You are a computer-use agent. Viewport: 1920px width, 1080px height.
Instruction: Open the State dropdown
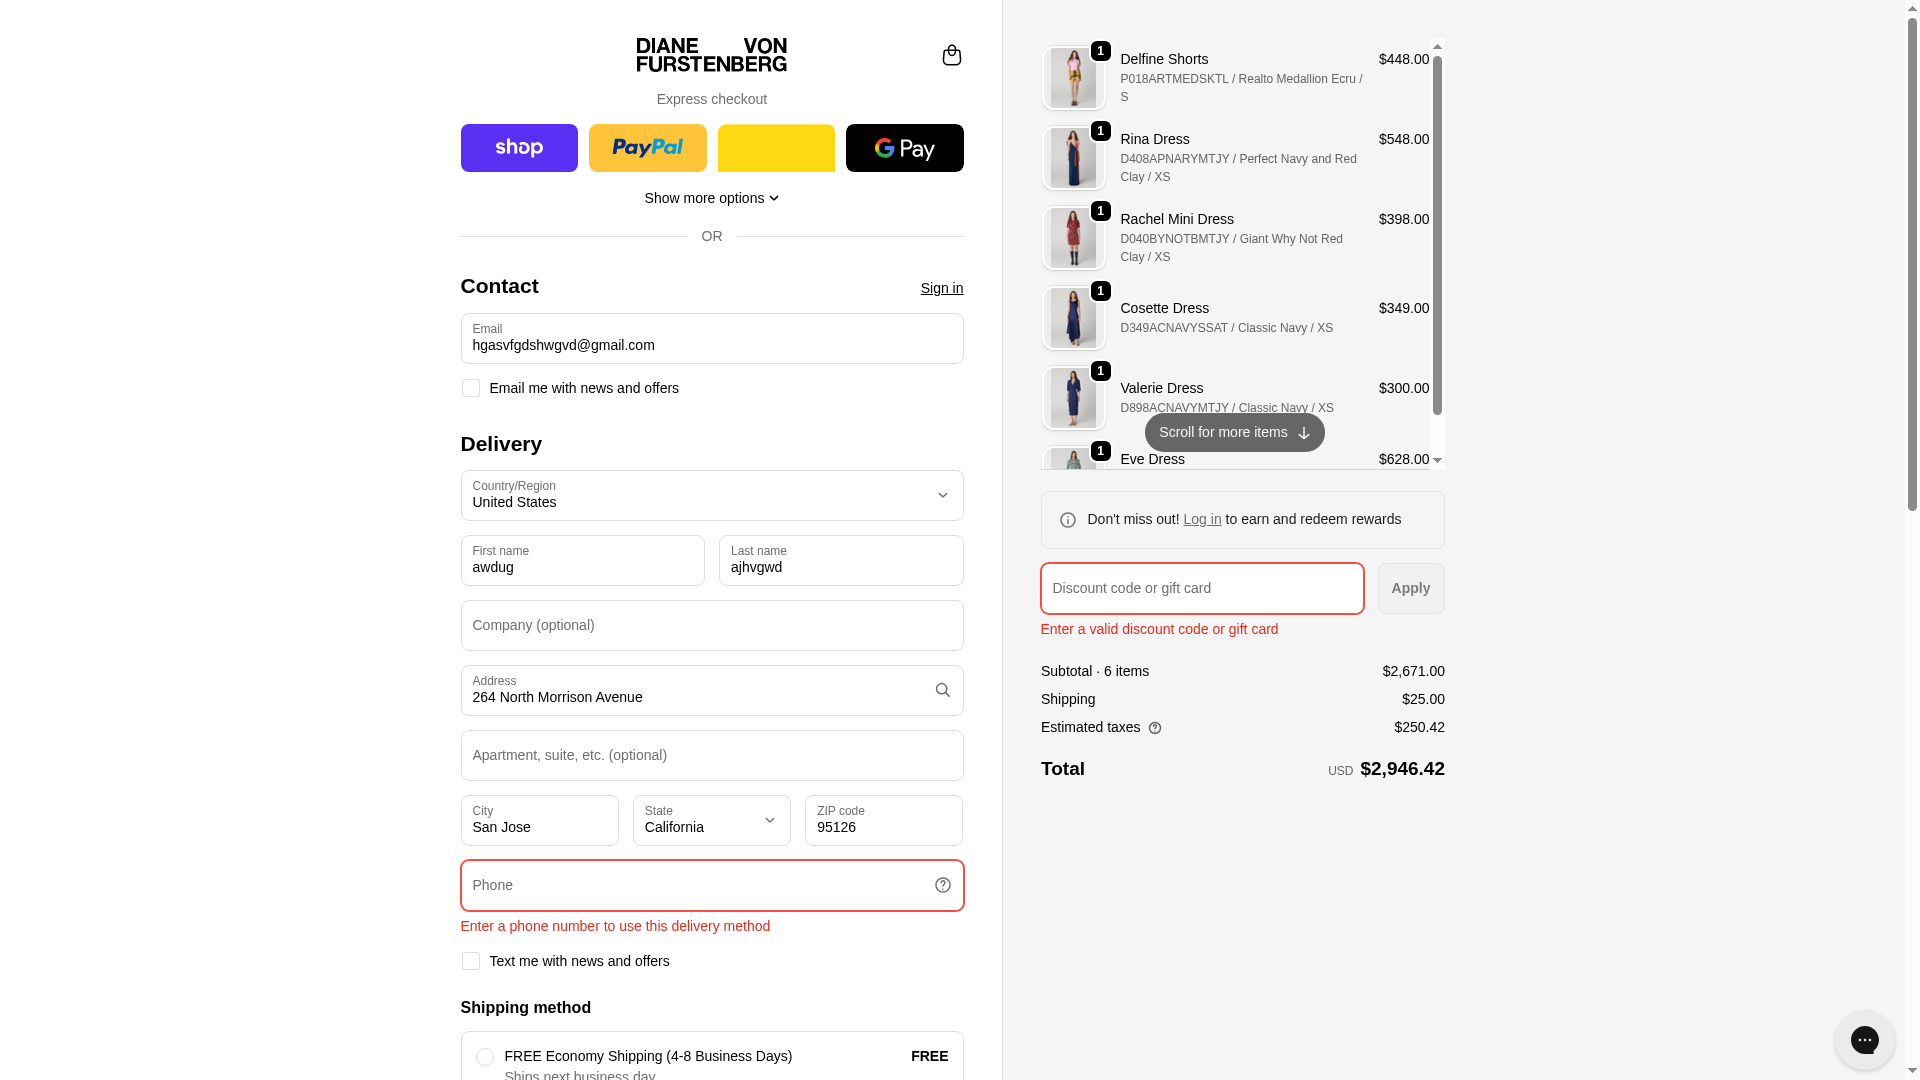[711, 820]
